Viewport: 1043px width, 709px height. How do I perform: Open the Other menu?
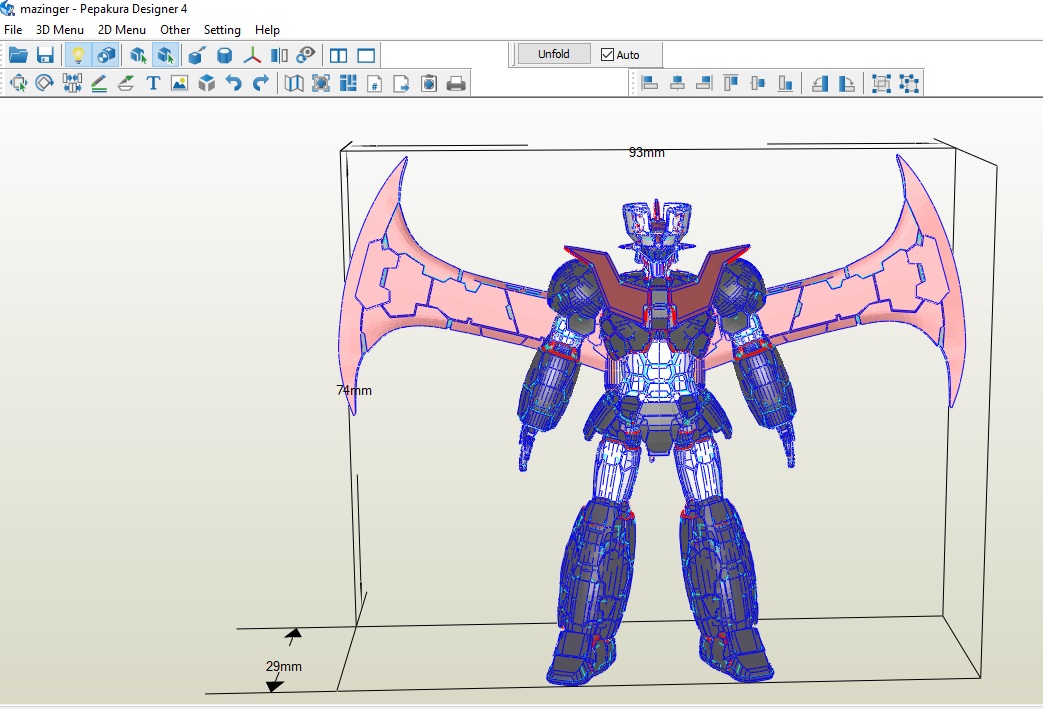175,30
